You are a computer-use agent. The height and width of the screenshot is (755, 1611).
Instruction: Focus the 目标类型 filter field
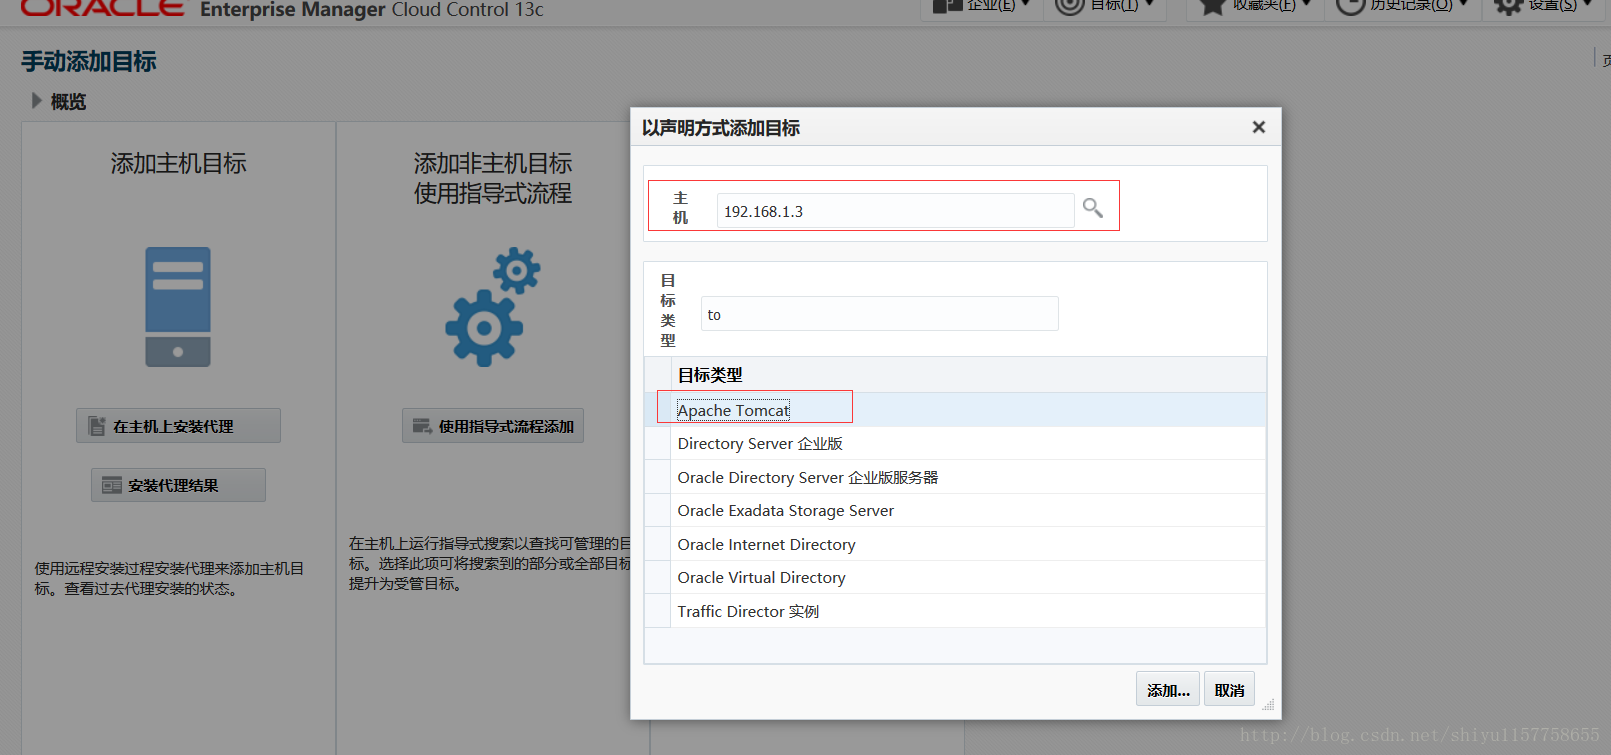point(879,314)
